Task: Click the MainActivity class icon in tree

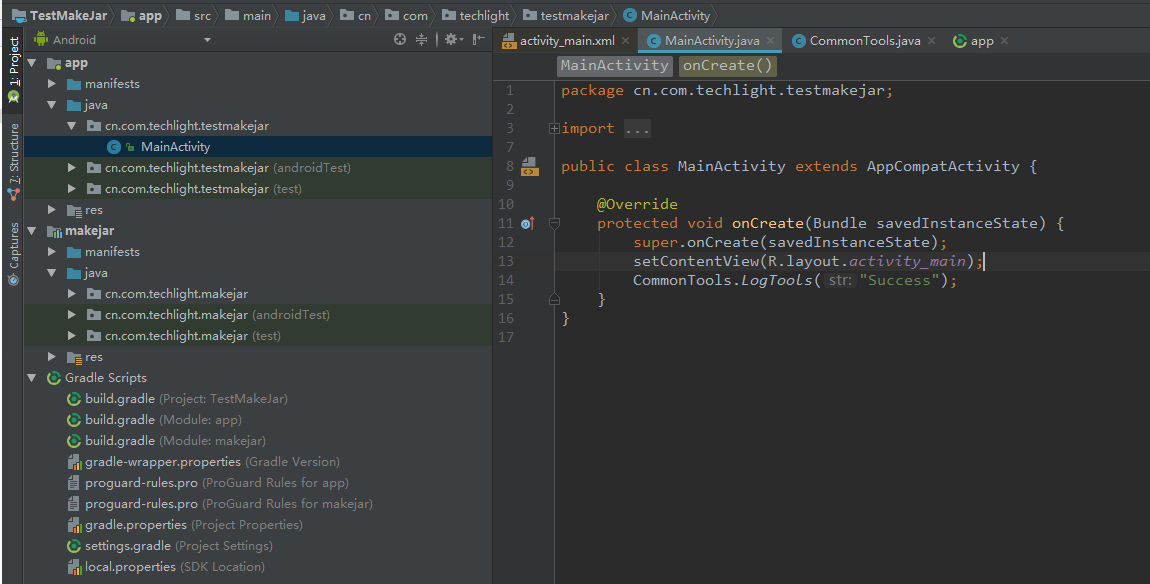Action: click(x=114, y=147)
